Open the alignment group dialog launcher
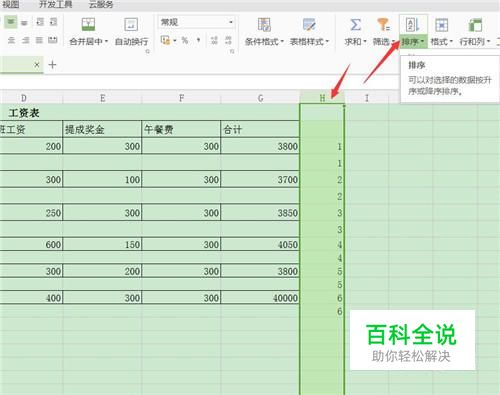 [x=147, y=51]
